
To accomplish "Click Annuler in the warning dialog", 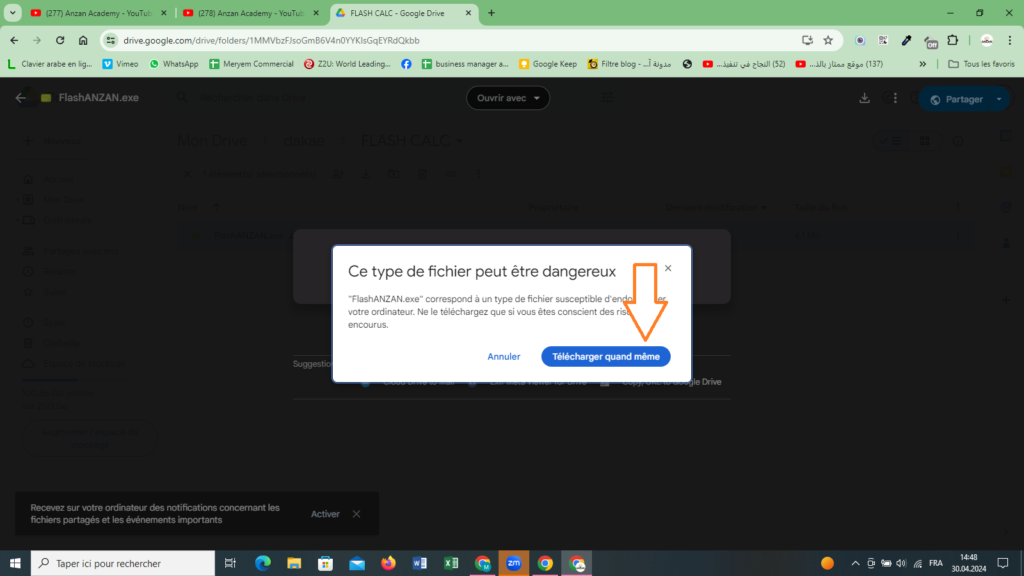I will tap(503, 356).
